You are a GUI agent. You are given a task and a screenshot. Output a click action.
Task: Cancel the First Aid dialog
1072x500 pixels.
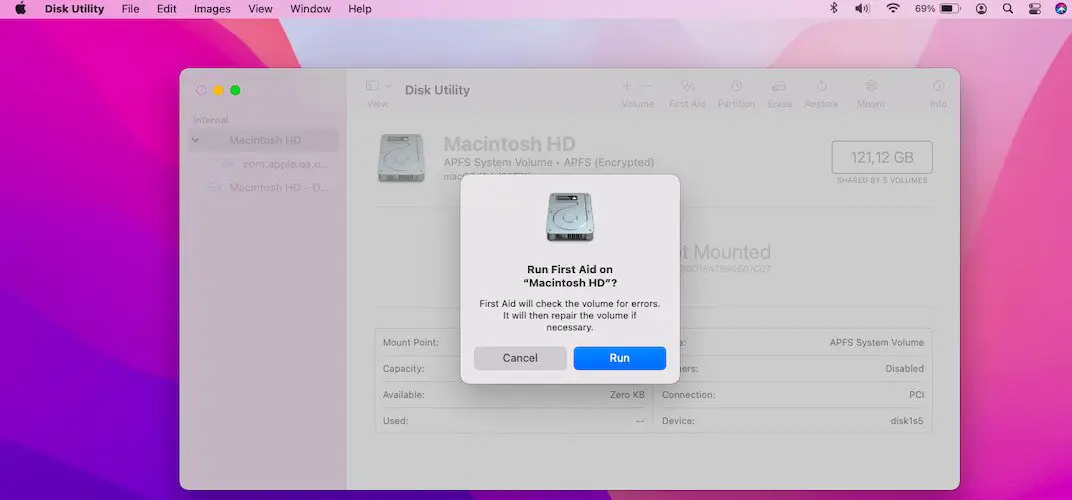tap(520, 358)
